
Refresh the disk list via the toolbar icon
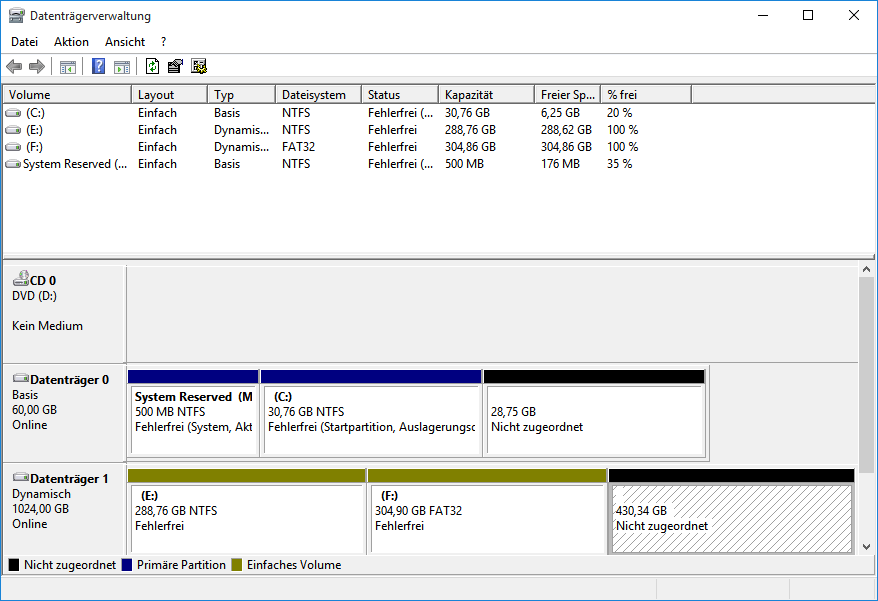(x=152, y=67)
